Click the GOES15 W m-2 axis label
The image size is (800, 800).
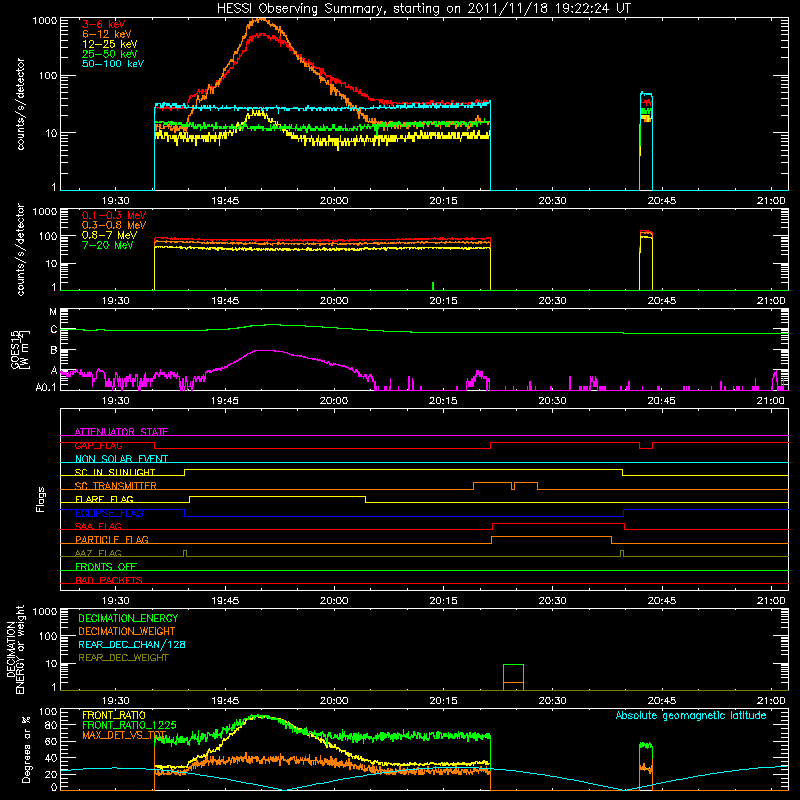point(20,349)
